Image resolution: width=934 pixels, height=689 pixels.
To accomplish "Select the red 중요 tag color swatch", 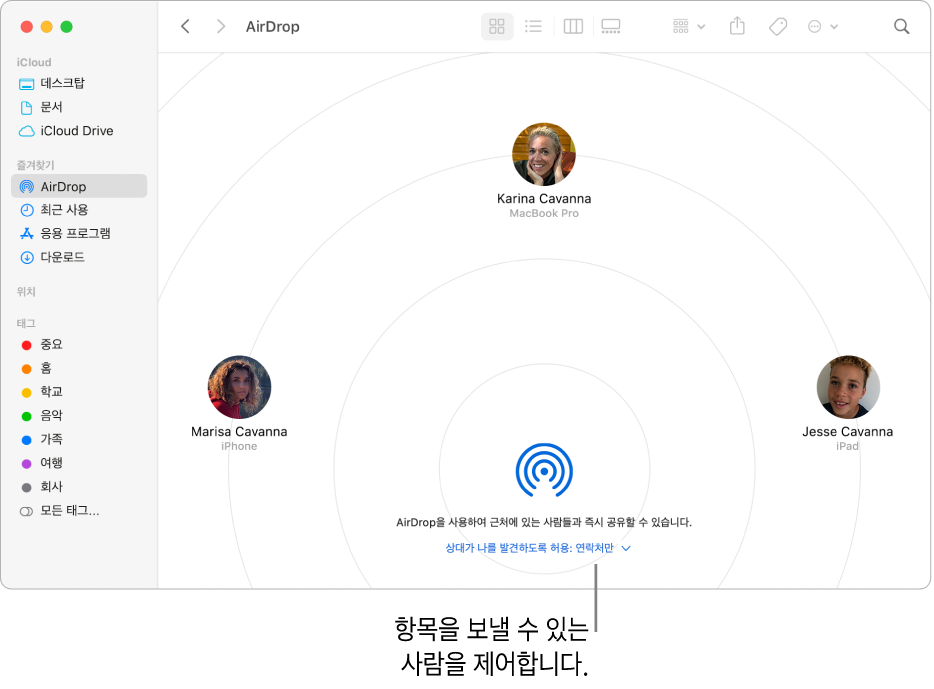I will click(25, 344).
